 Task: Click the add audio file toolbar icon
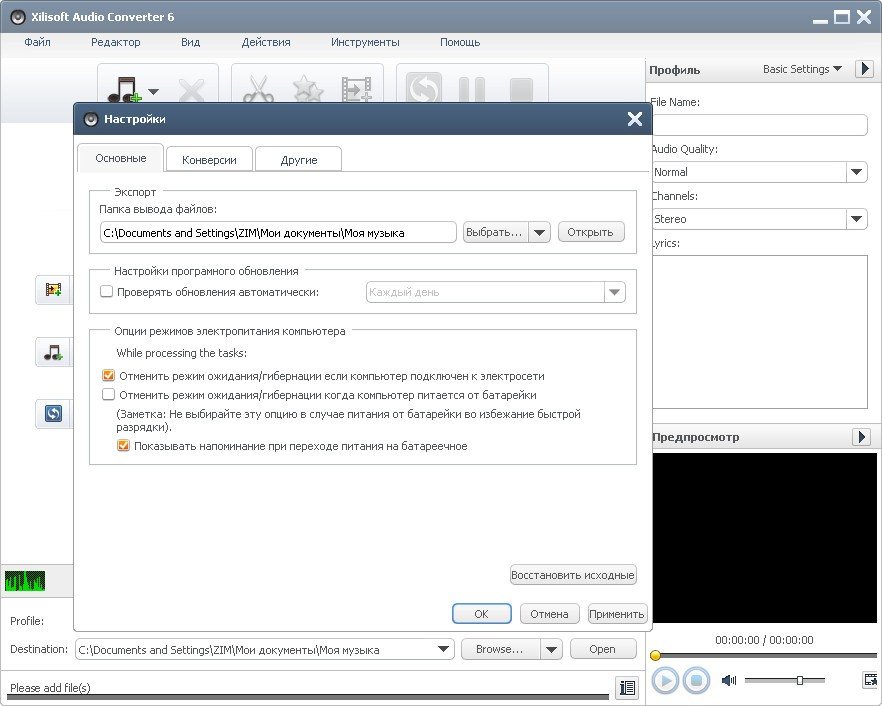click(123, 91)
